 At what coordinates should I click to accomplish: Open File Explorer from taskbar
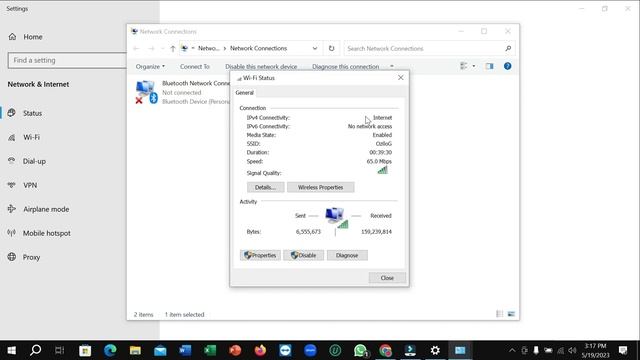[135, 350]
